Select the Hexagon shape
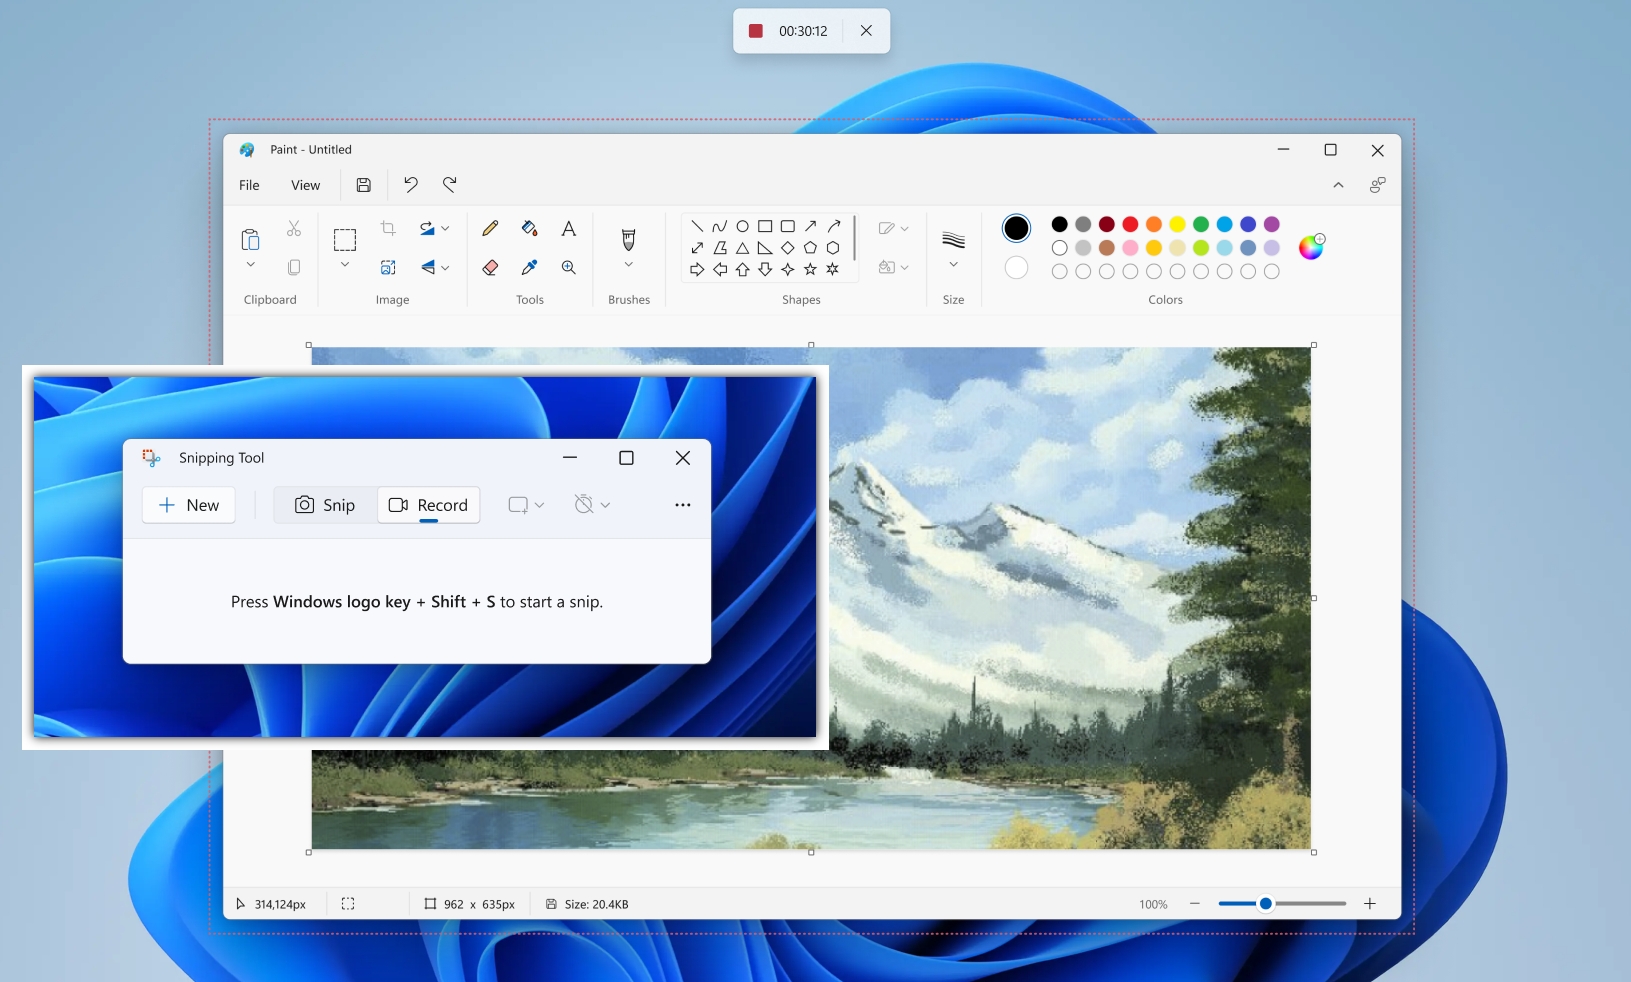Image resolution: width=1631 pixels, height=982 pixels. [x=833, y=248]
